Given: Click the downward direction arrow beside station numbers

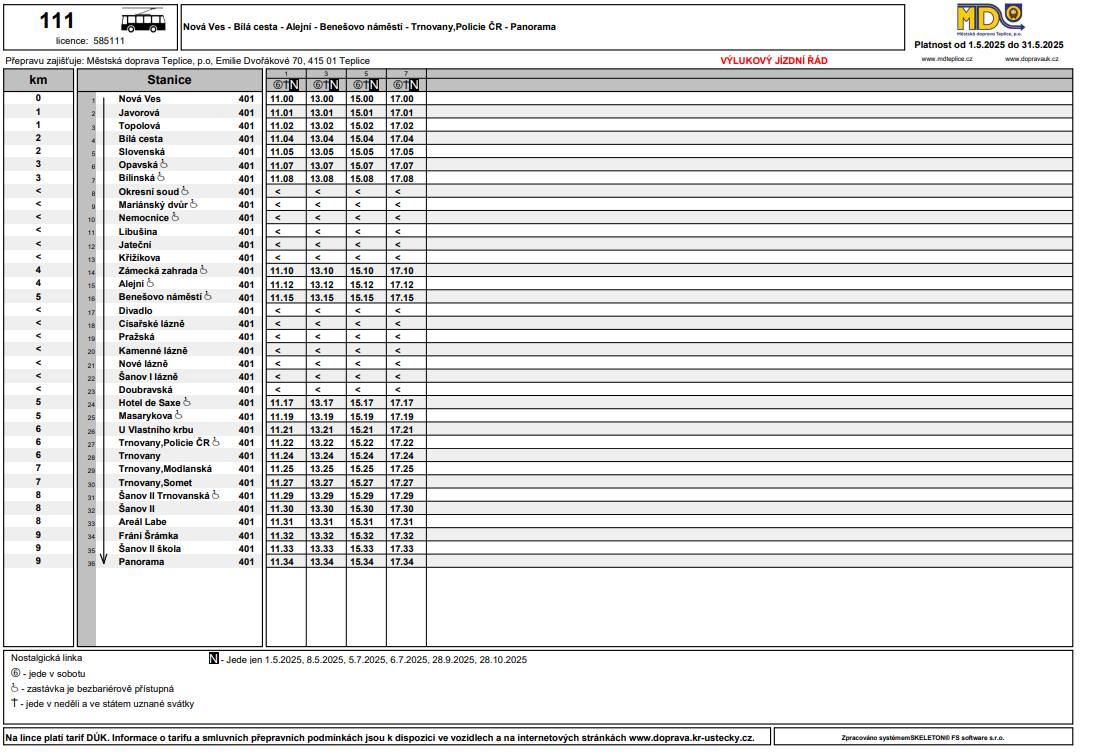Looking at the screenshot, I should pyautogui.click(x=103, y=330).
